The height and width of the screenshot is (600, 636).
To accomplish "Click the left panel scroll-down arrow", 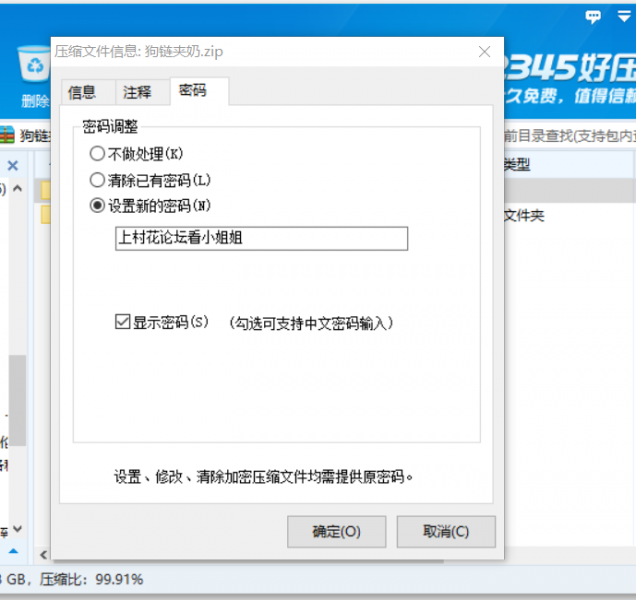I will (17, 529).
